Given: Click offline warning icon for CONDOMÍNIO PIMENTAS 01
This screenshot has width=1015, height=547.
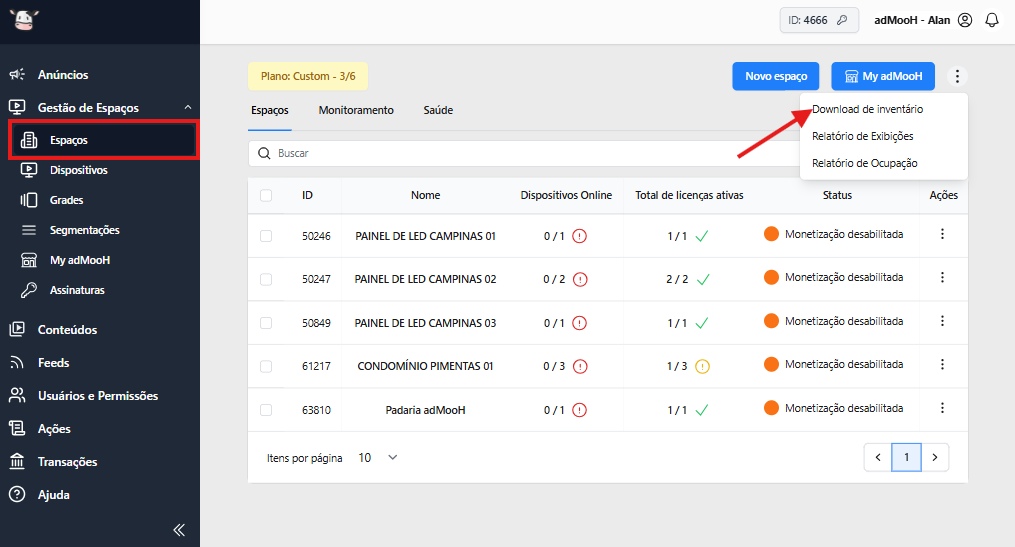Looking at the screenshot, I should point(580,366).
